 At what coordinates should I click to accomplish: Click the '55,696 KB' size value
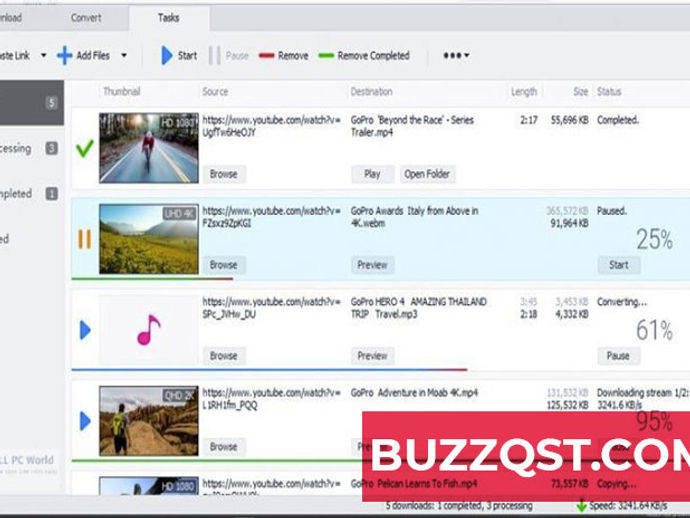[x=569, y=120]
